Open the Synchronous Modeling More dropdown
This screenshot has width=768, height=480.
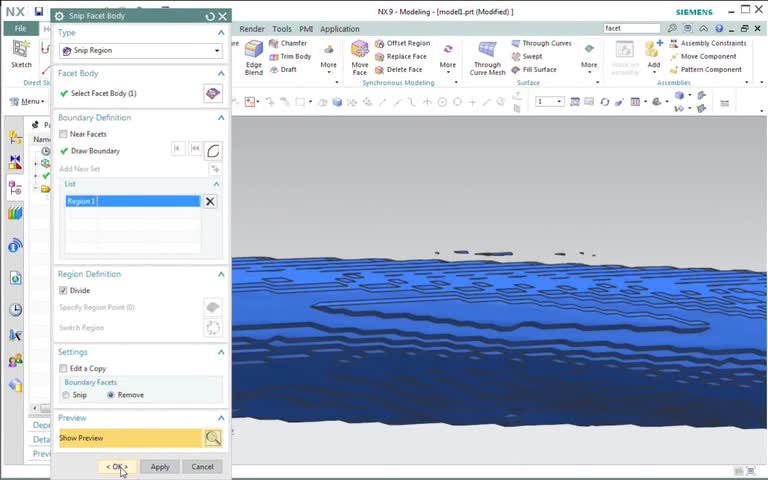click(447, 58)
